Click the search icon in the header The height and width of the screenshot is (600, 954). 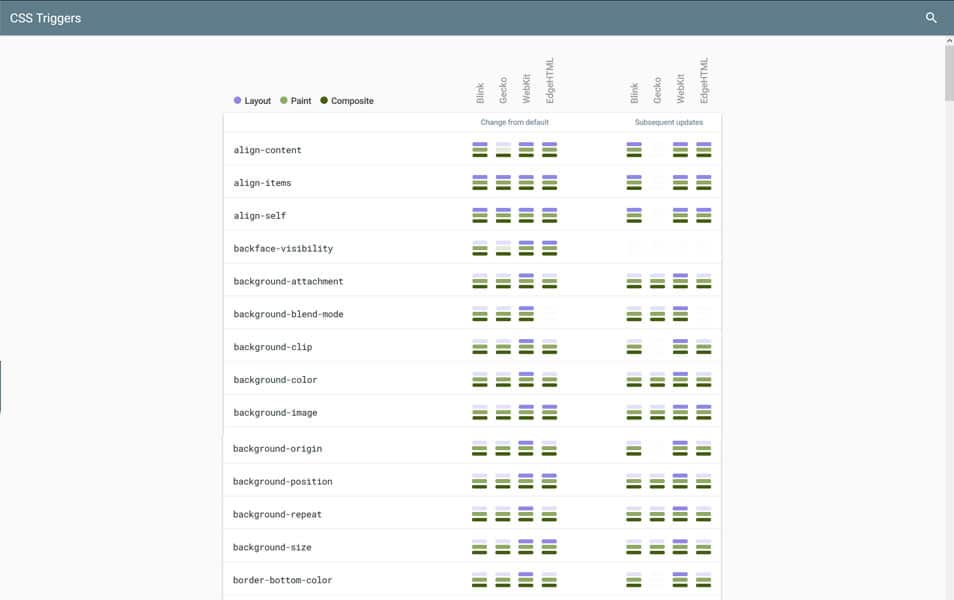(931, 18)
